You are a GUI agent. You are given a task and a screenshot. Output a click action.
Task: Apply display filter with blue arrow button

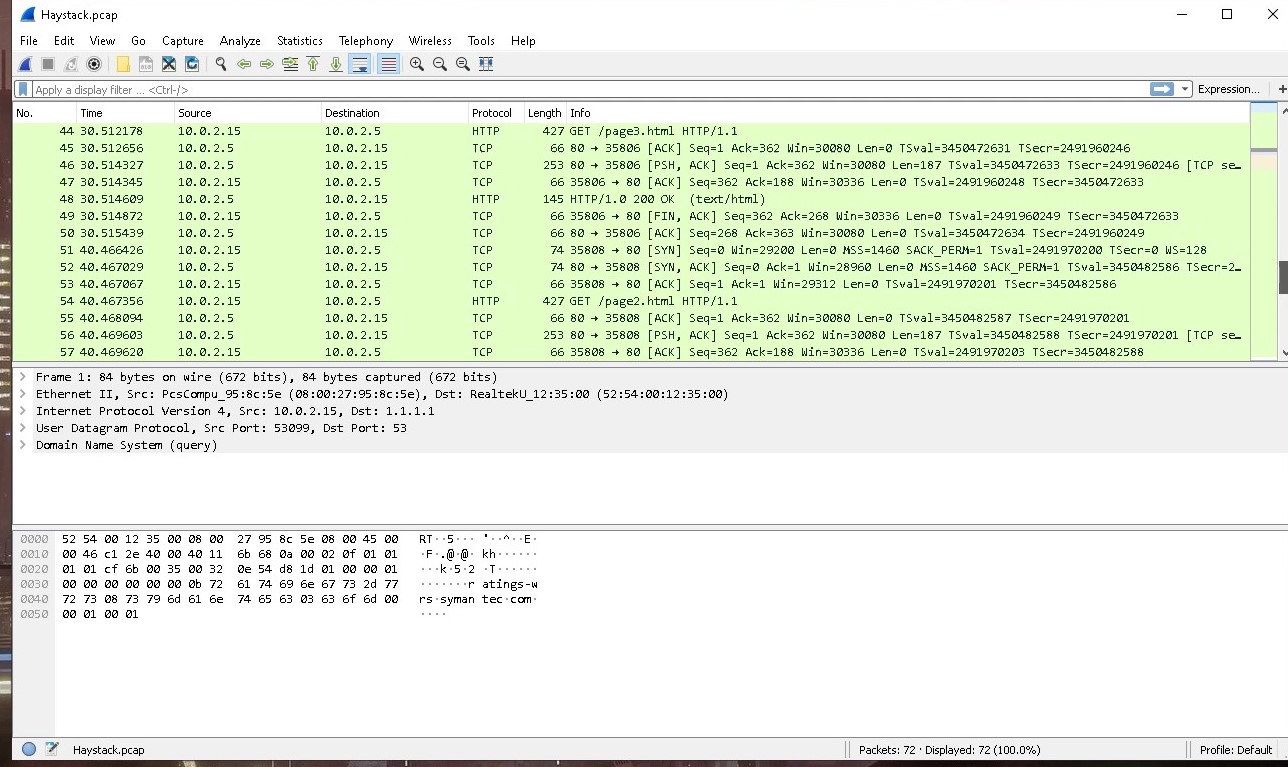1162,89
